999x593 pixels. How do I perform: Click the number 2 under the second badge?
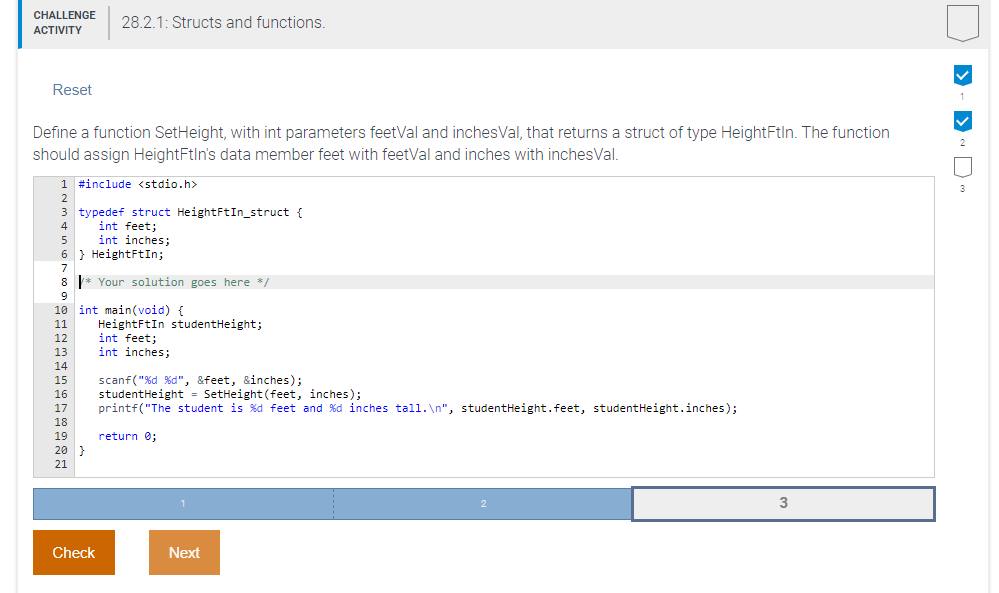click(x=962, y=143)
